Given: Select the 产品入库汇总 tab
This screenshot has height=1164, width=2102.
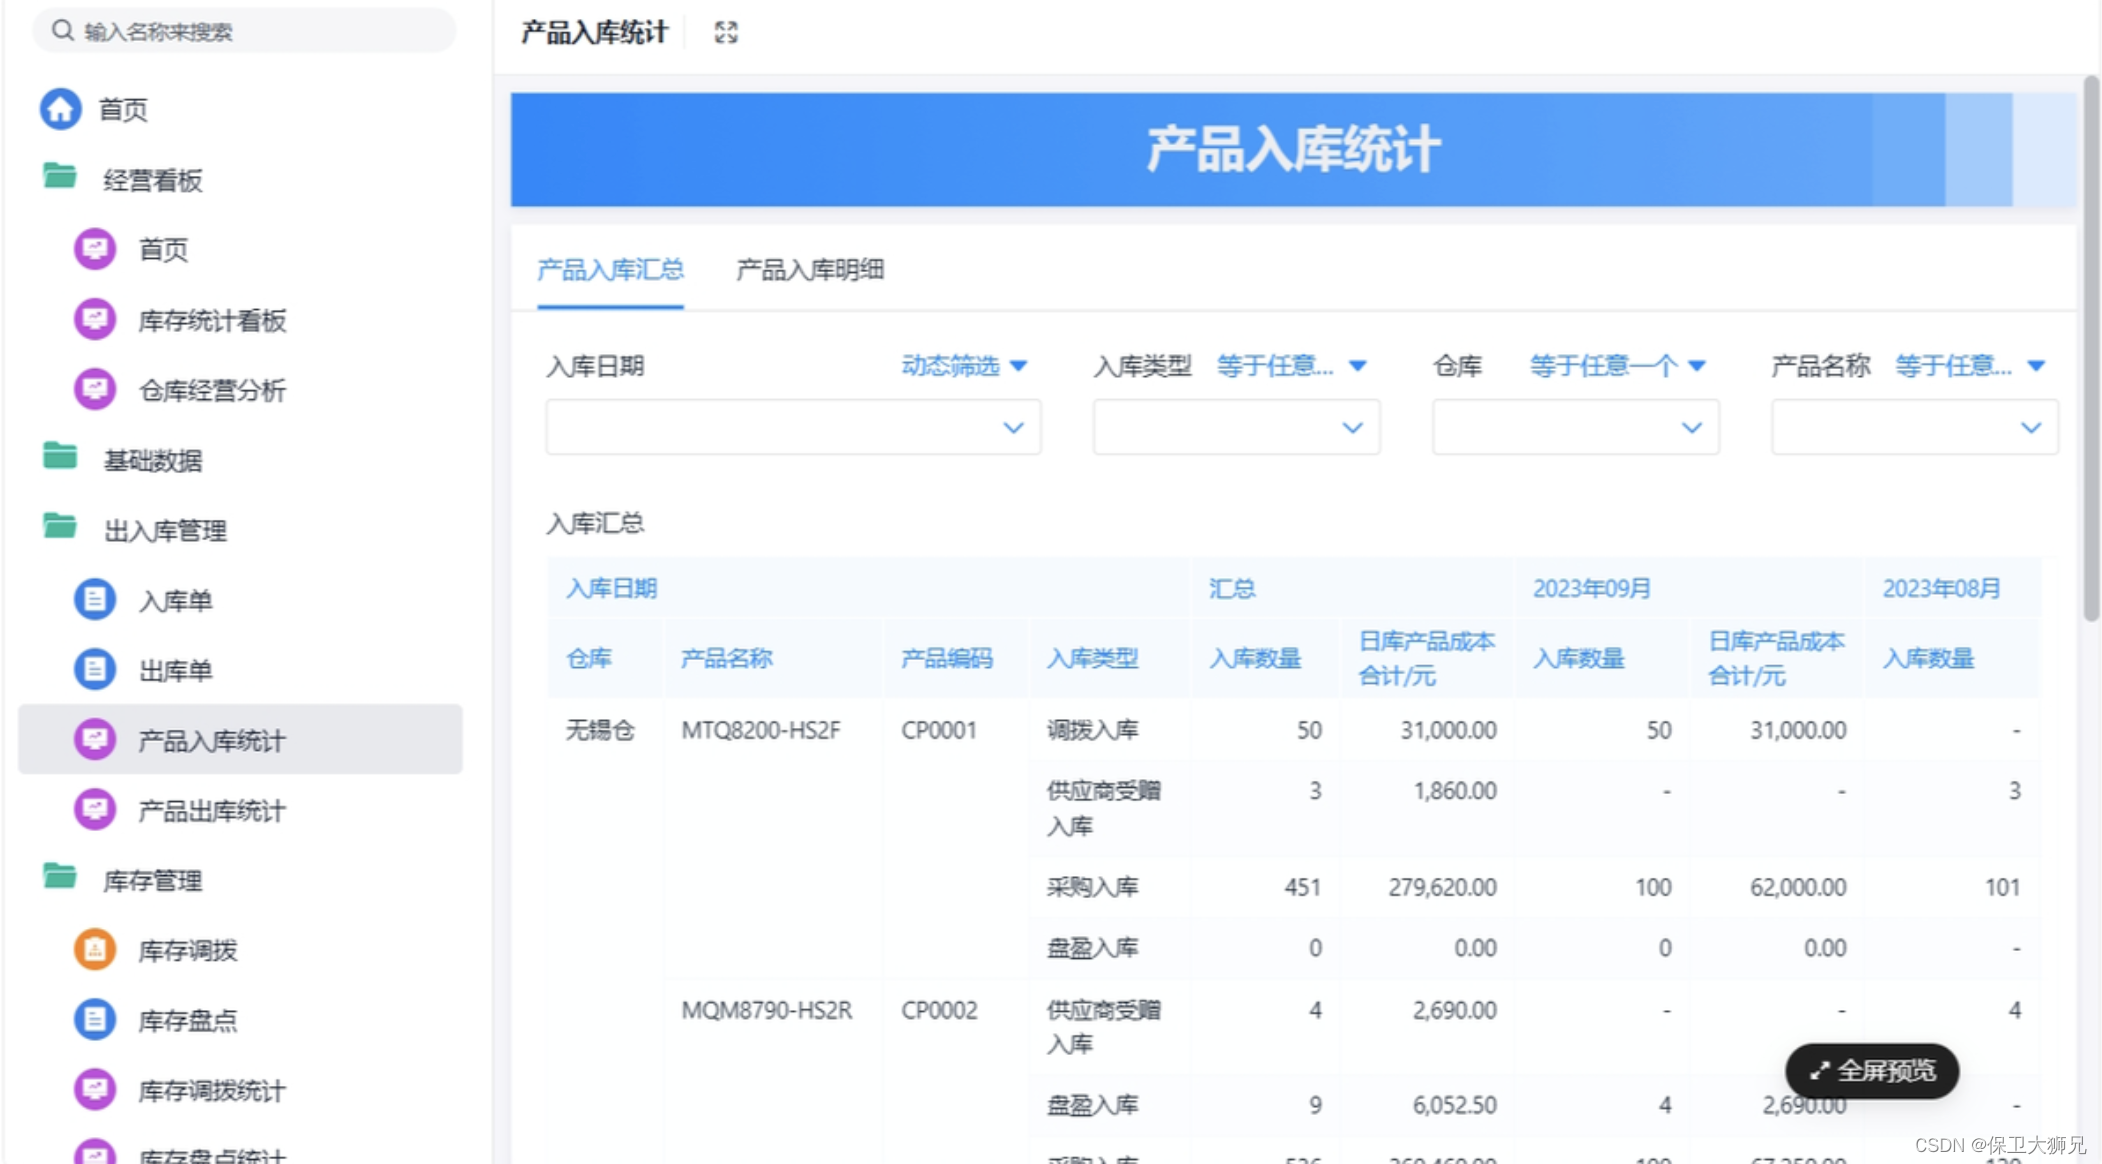Looking at the screenshot, I should tap(610, 270).
